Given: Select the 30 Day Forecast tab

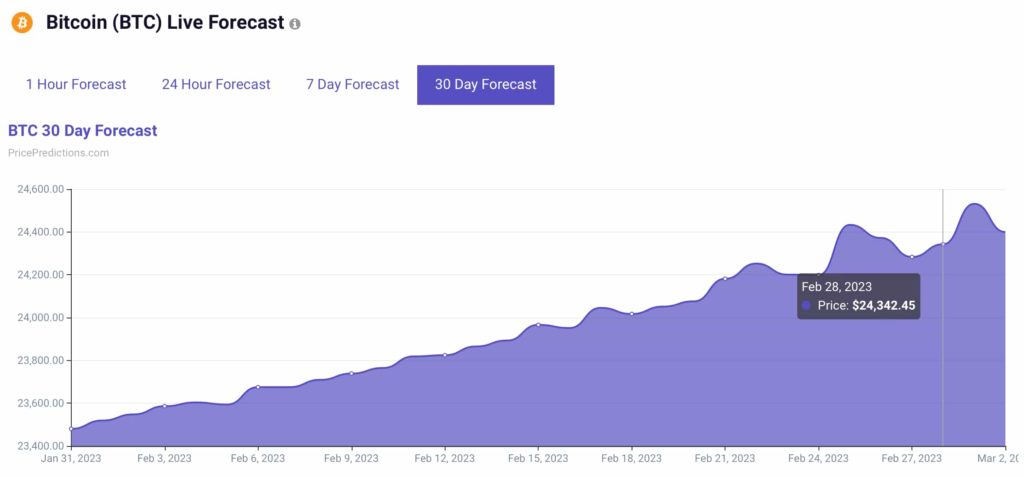Looking at the screenshot, I should 486,84.
